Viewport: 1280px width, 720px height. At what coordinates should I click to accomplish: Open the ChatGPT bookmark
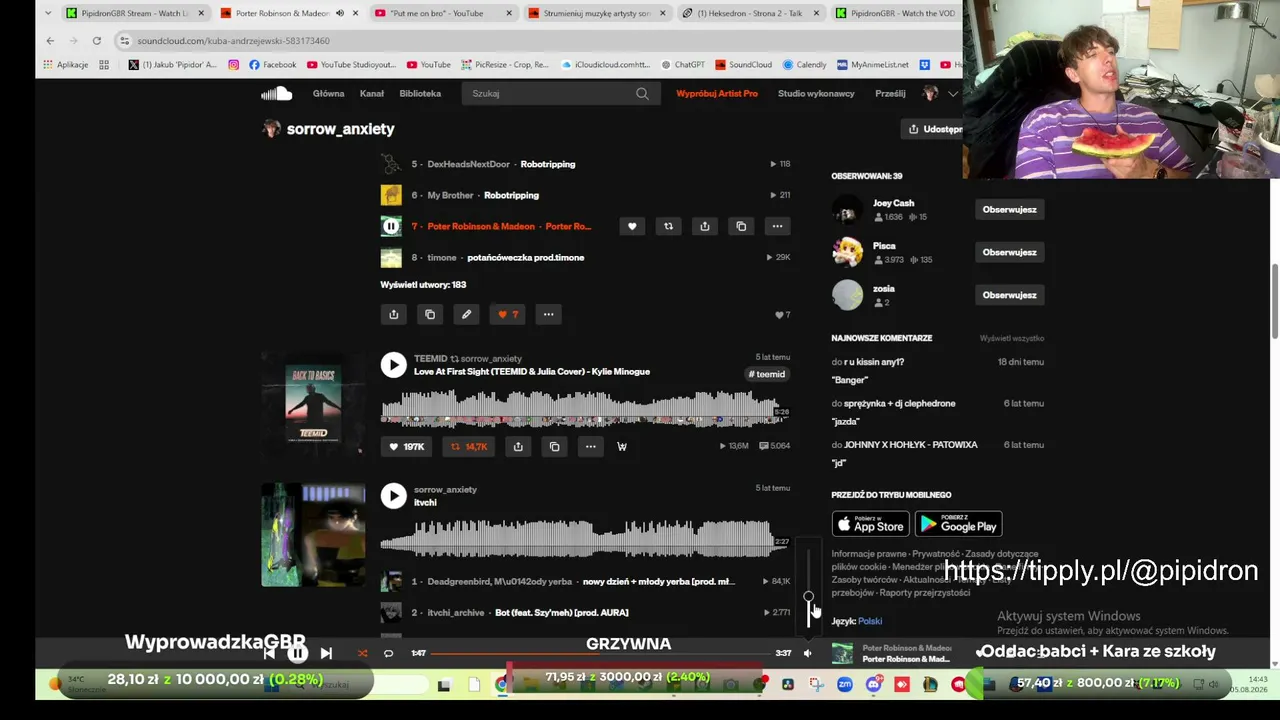point(683,65)
